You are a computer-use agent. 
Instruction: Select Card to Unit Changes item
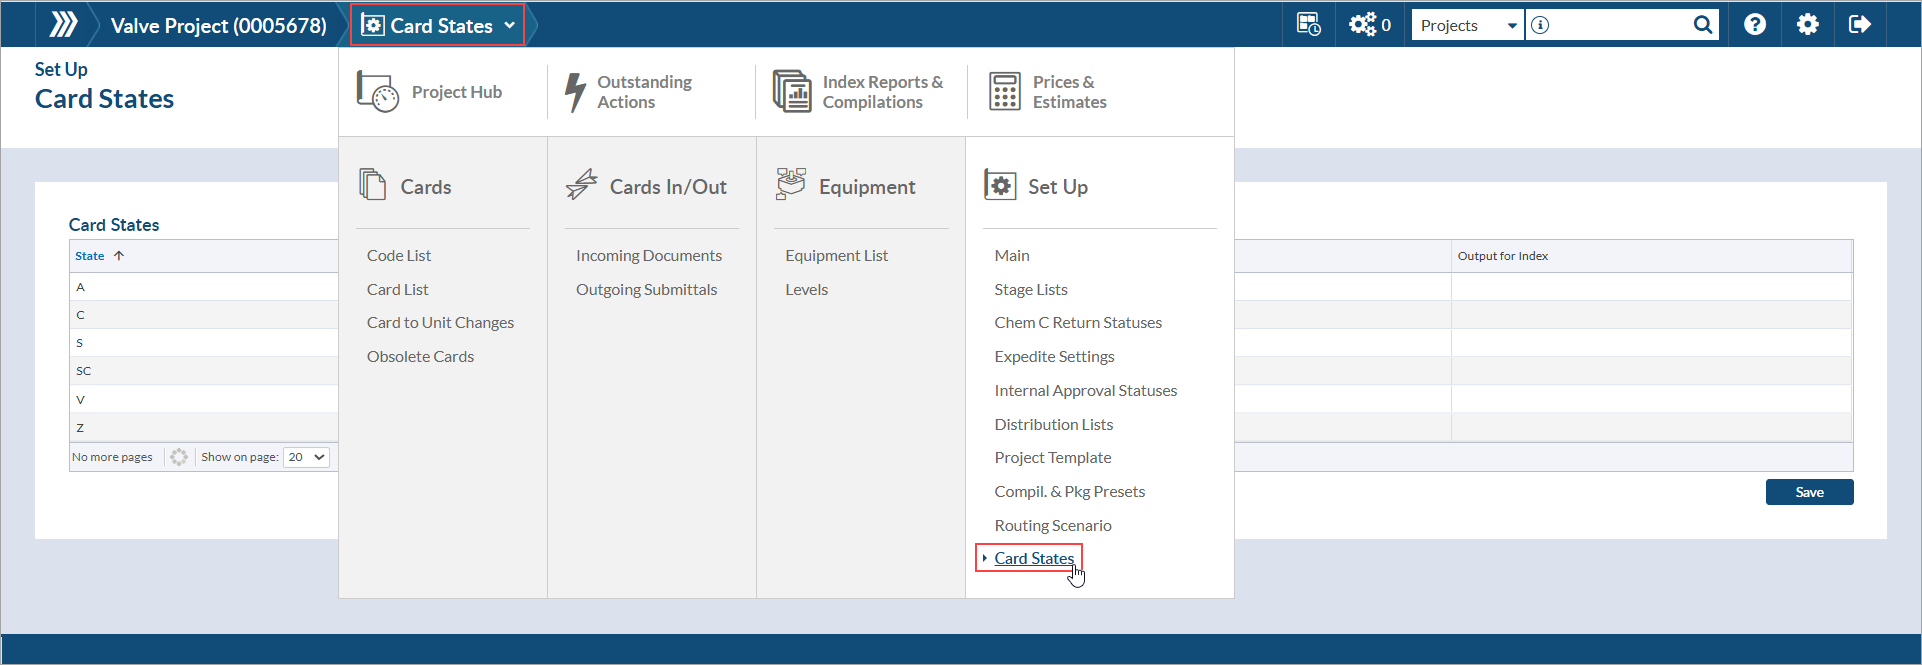point(440,323)
